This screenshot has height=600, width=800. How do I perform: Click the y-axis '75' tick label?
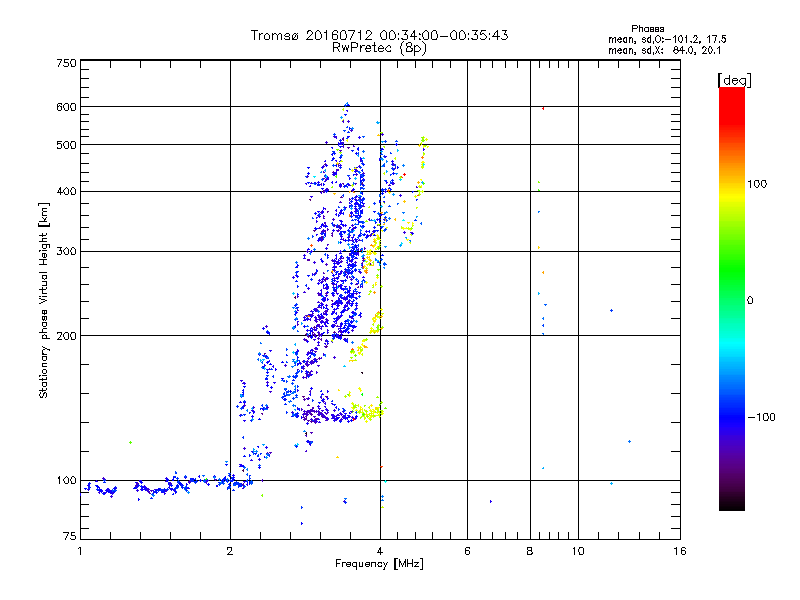[x=70, y=536]
